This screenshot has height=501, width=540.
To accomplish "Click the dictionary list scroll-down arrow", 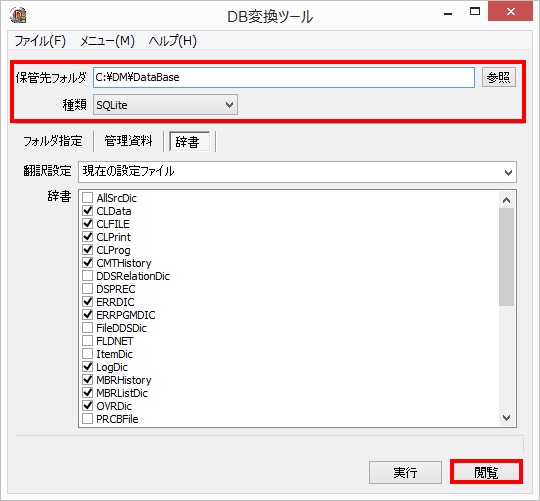I will point(506,418).
